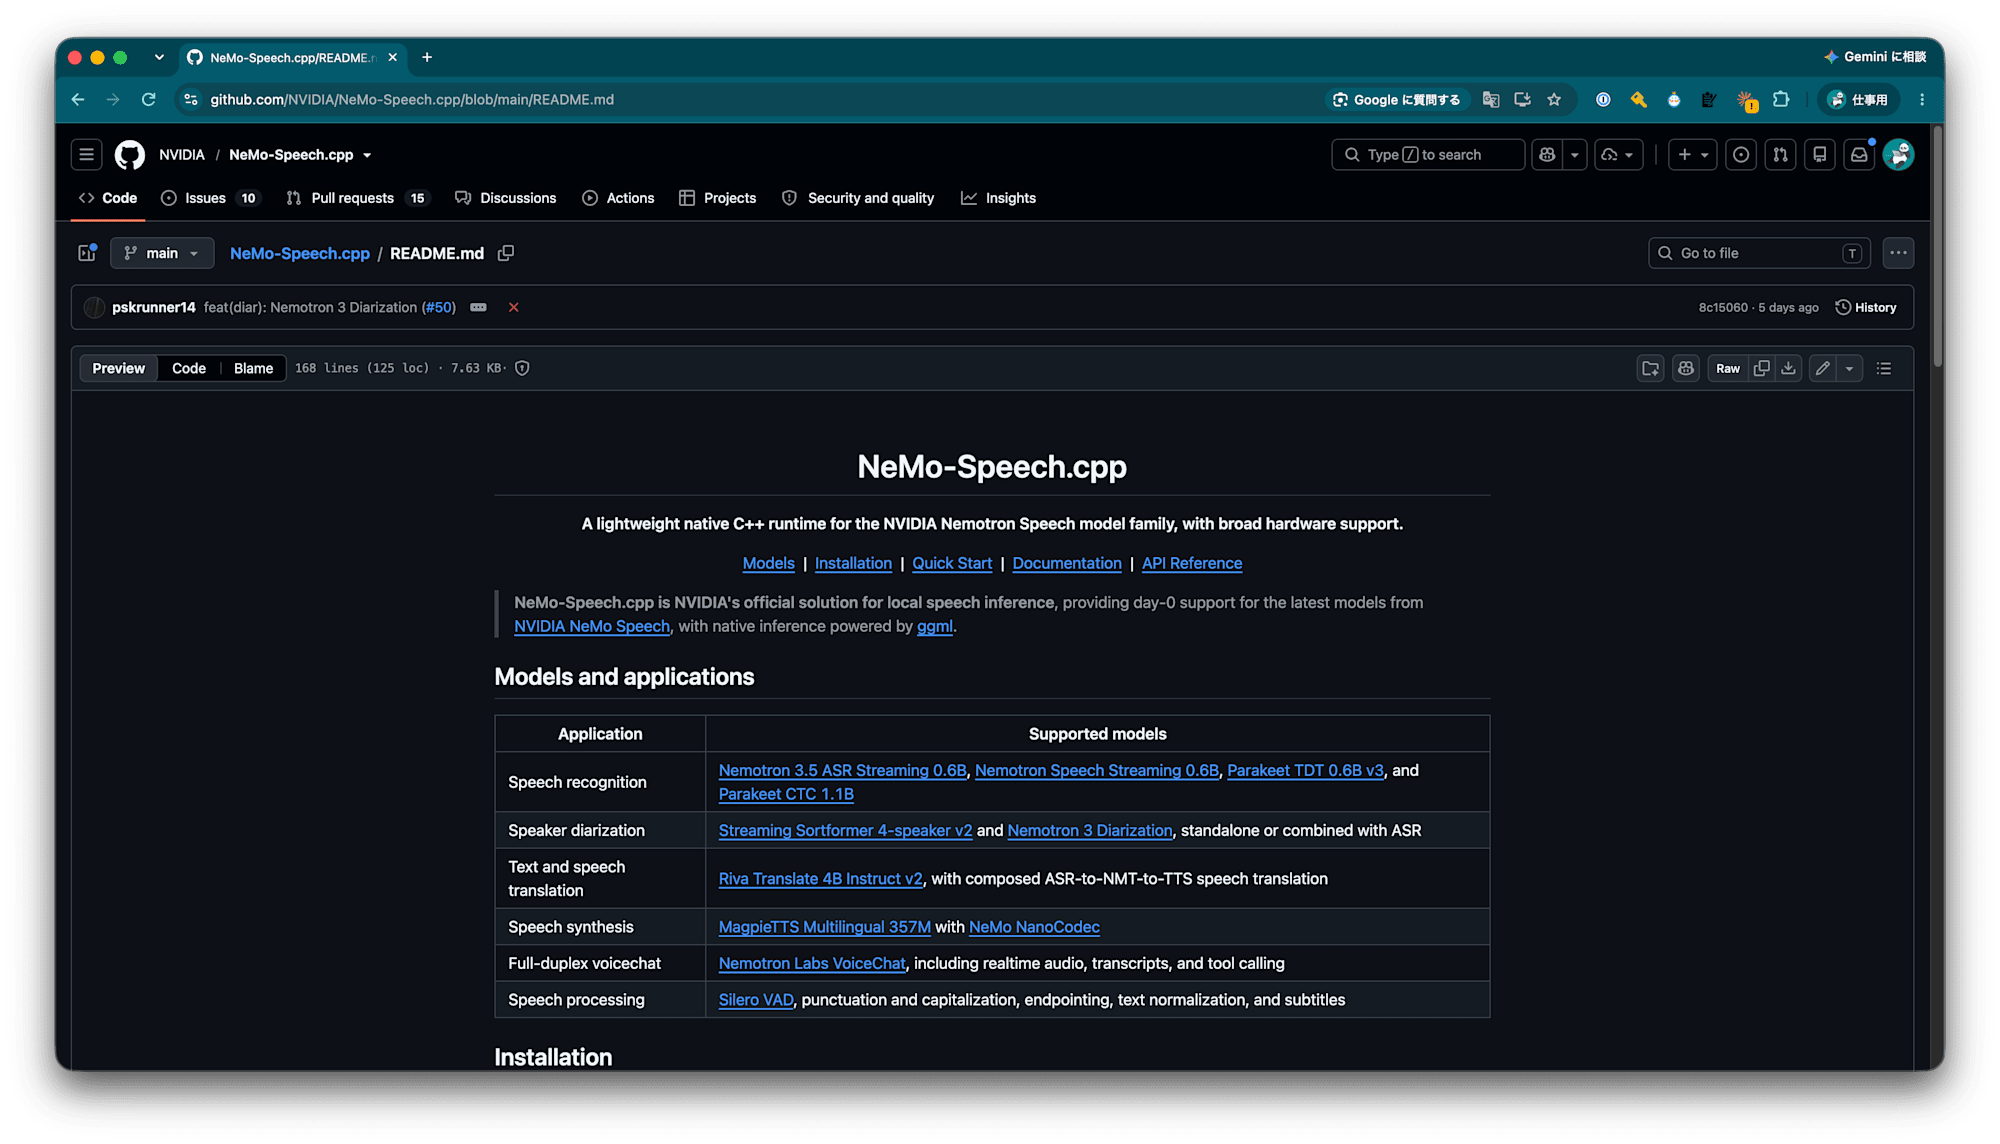
Task: Open the Issues tab
Action: coord(211,198)
